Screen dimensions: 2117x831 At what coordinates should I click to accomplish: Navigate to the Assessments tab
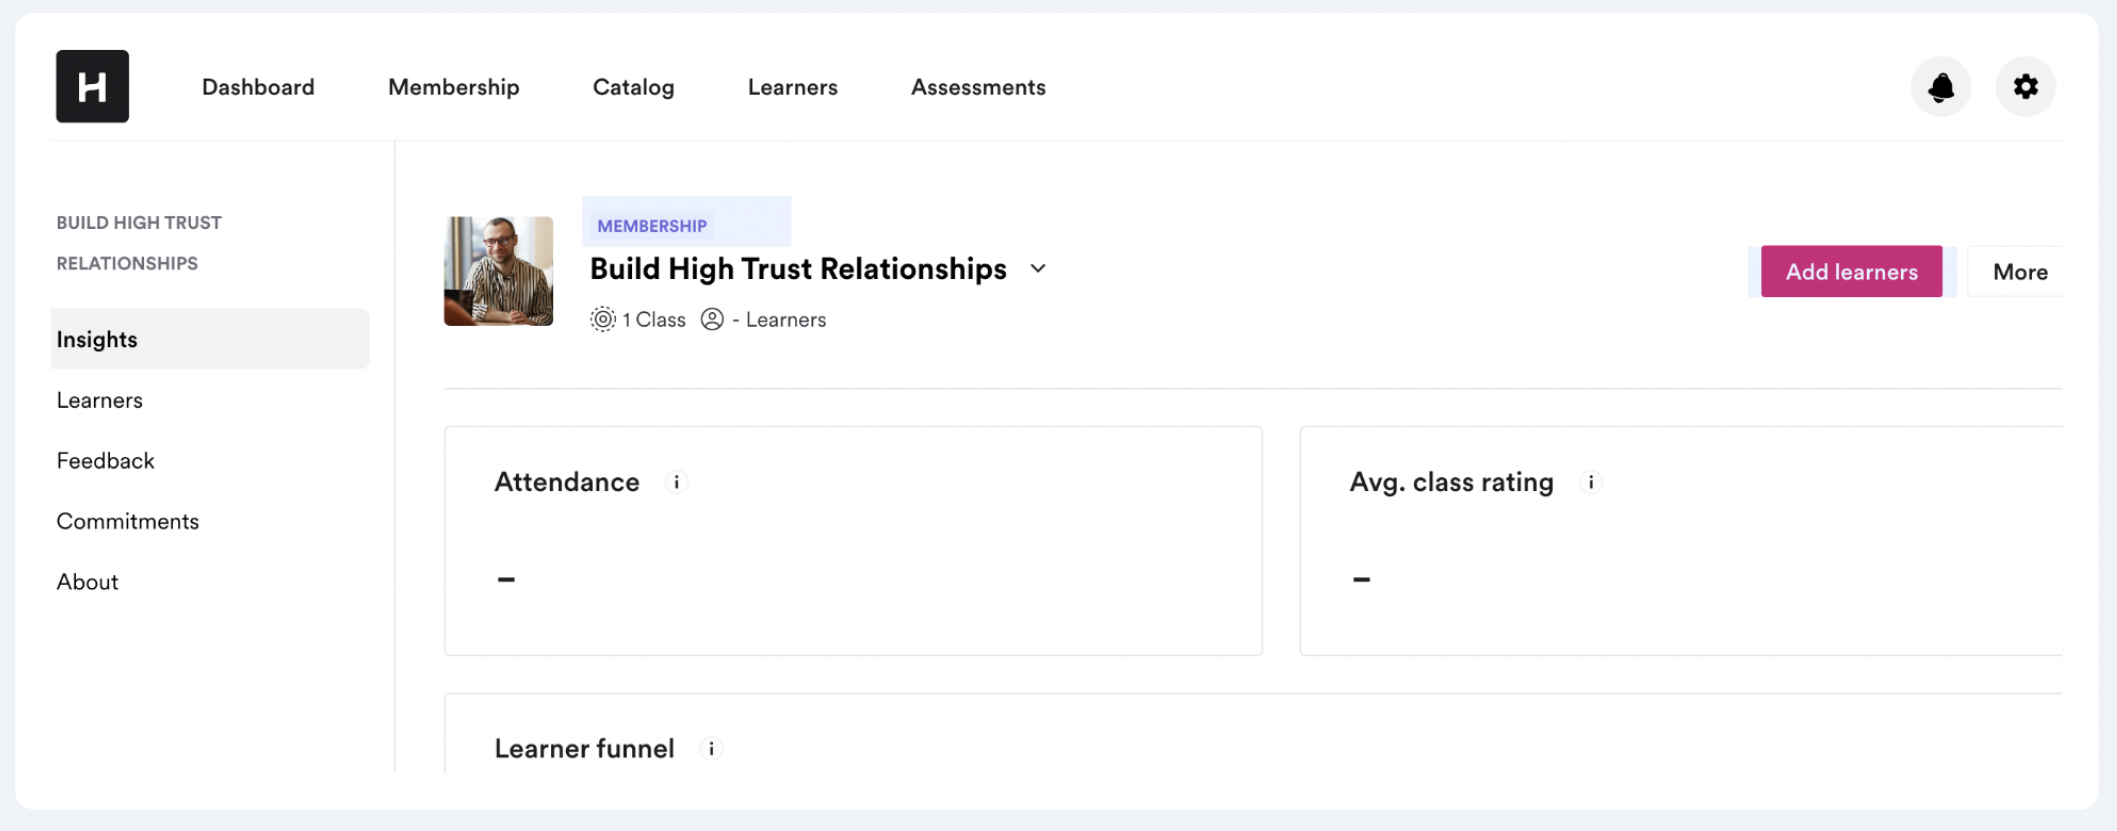[x=977, y=87]
